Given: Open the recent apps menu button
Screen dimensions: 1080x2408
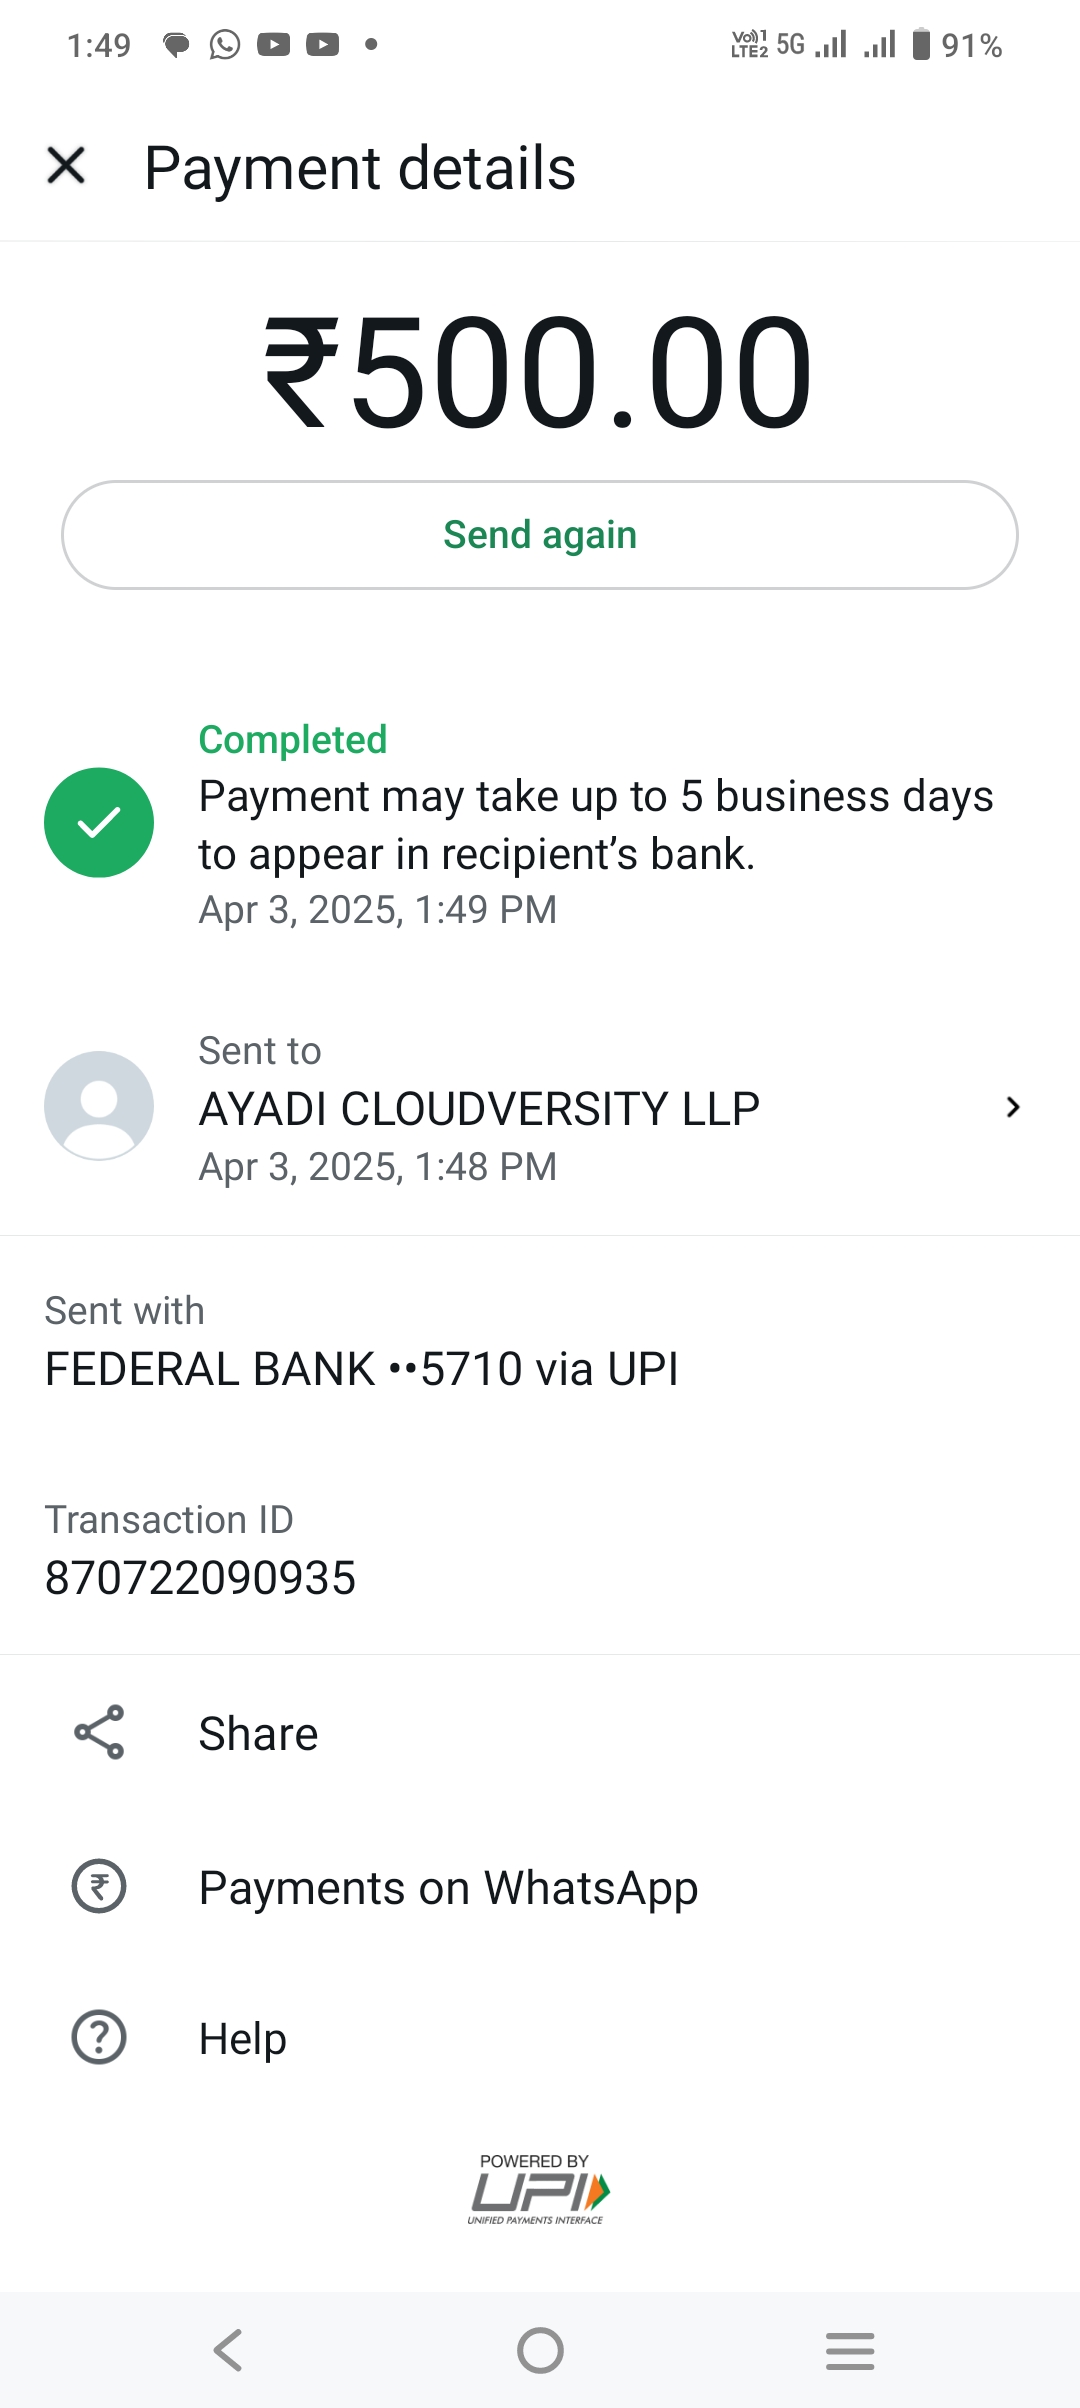Looking at the screenshot, I should [x=850, y=2350].
